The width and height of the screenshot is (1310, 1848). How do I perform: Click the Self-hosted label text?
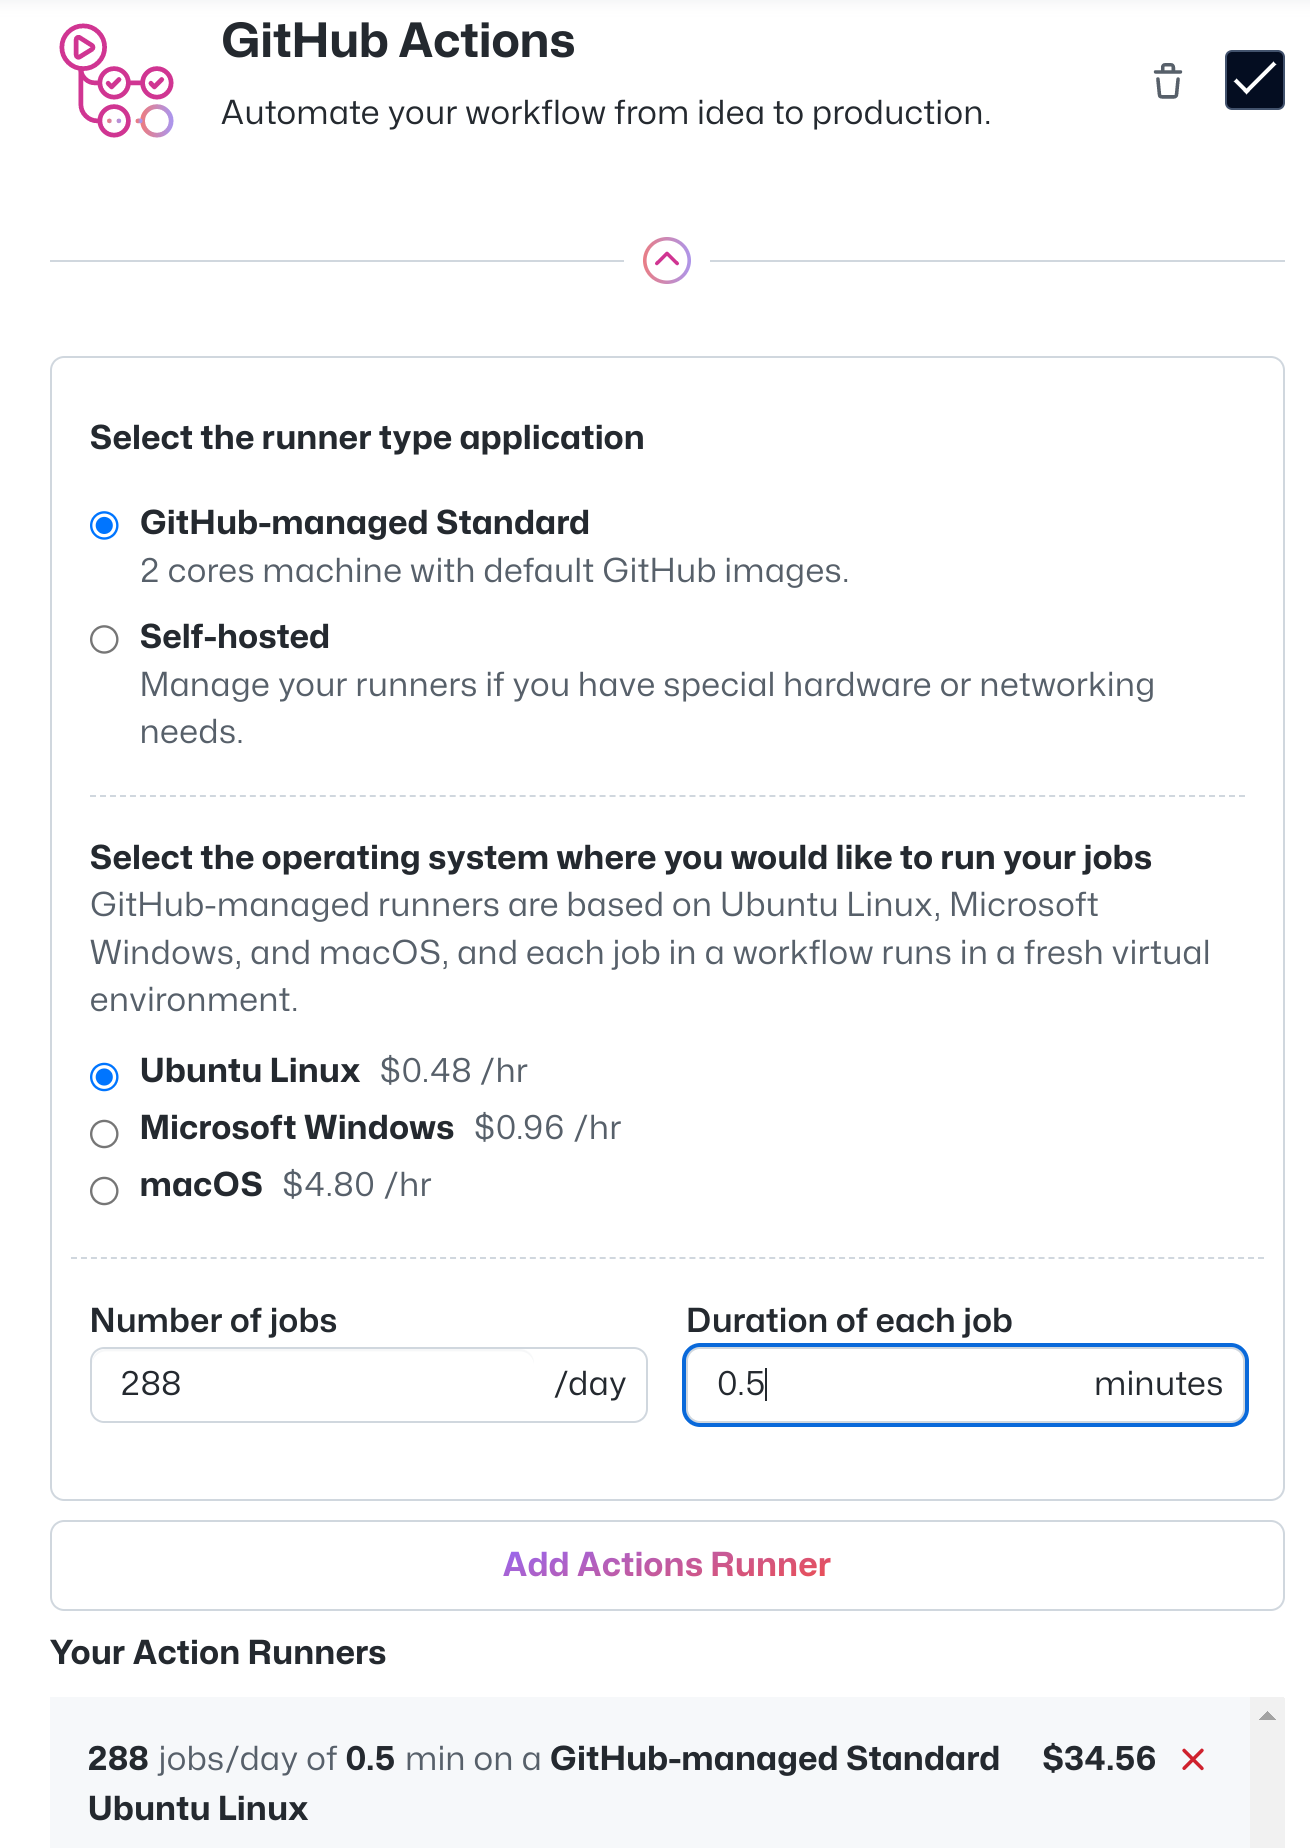point(235,637)
